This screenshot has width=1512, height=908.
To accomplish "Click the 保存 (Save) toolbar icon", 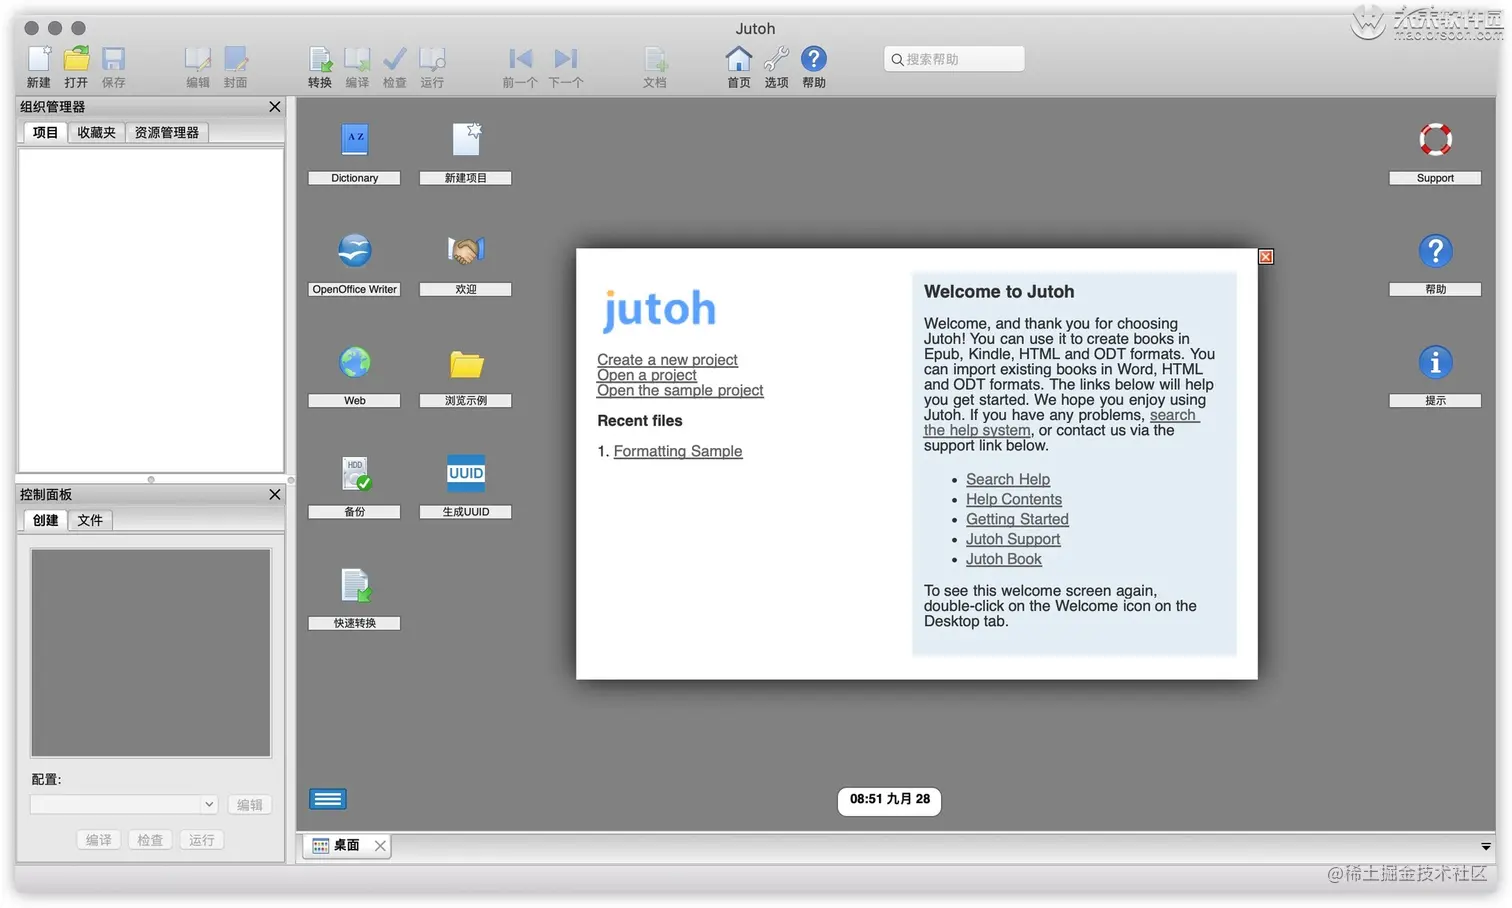I will click(114, 59).
